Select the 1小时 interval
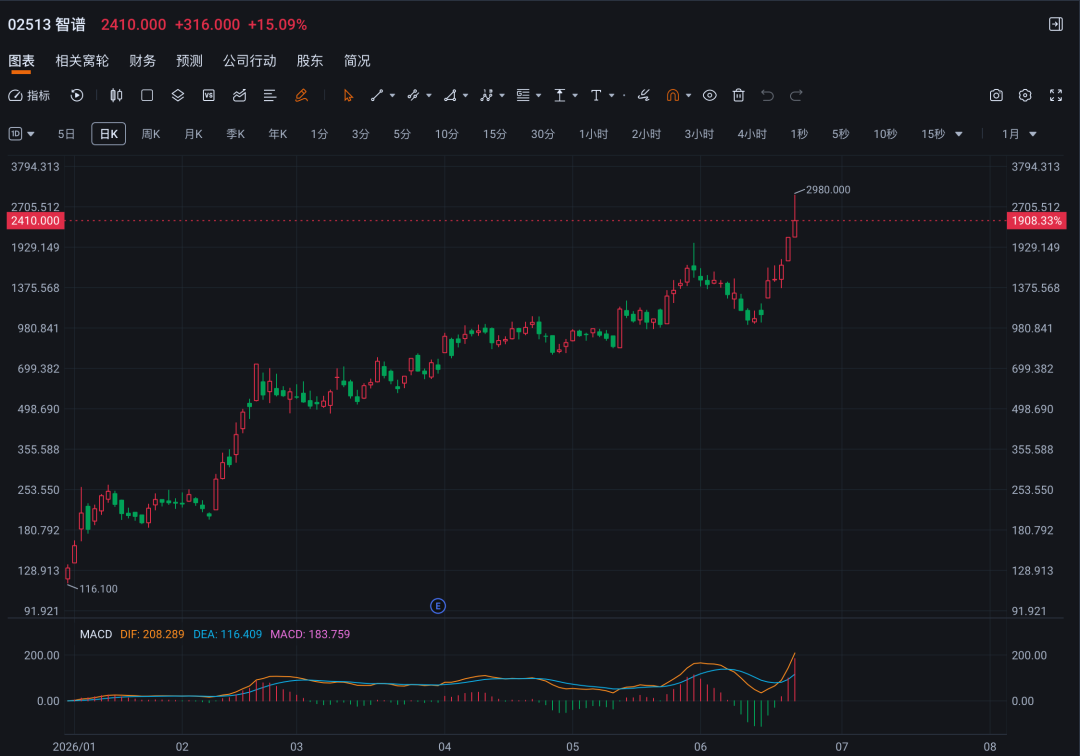 point(593,134)
